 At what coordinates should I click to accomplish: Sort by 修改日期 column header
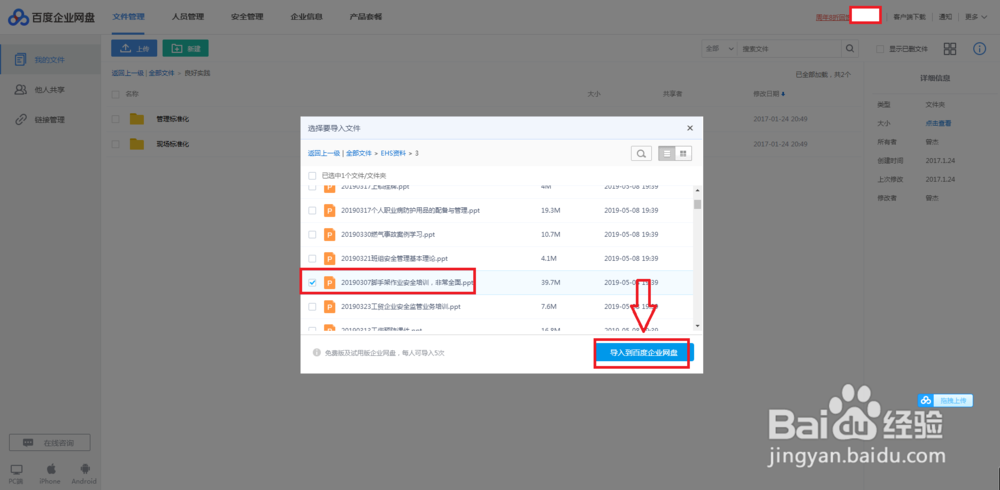pos(769,94)
